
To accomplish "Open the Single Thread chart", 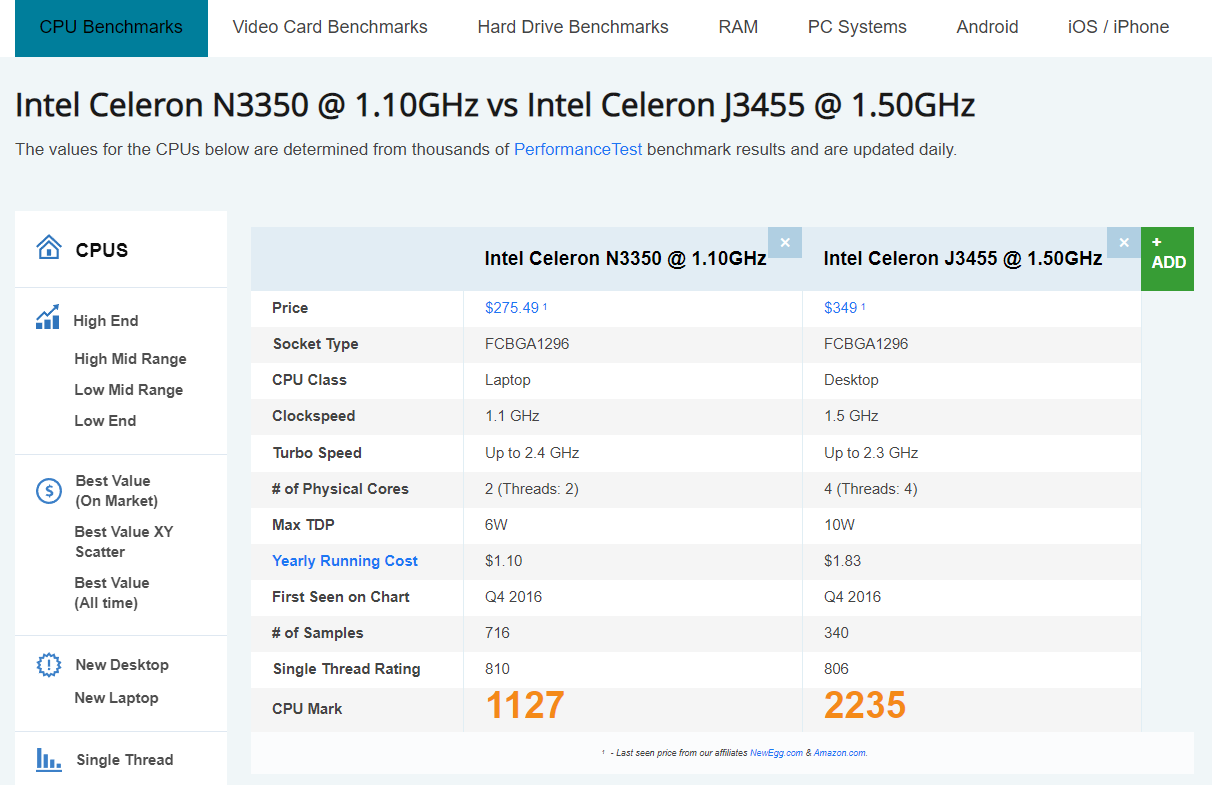I will [x=125, y=760].
